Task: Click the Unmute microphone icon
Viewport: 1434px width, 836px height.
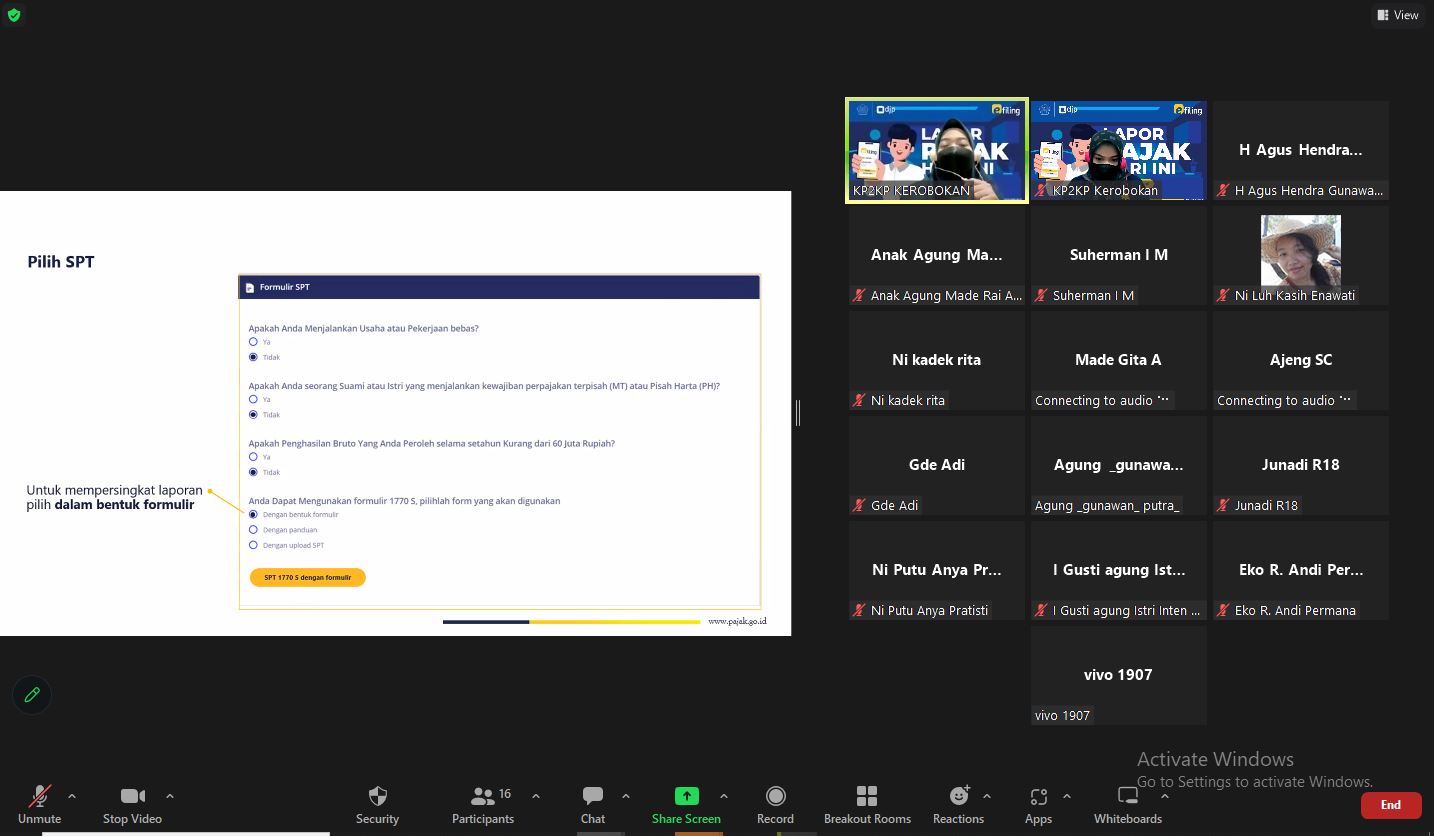Action: (40, 796)
